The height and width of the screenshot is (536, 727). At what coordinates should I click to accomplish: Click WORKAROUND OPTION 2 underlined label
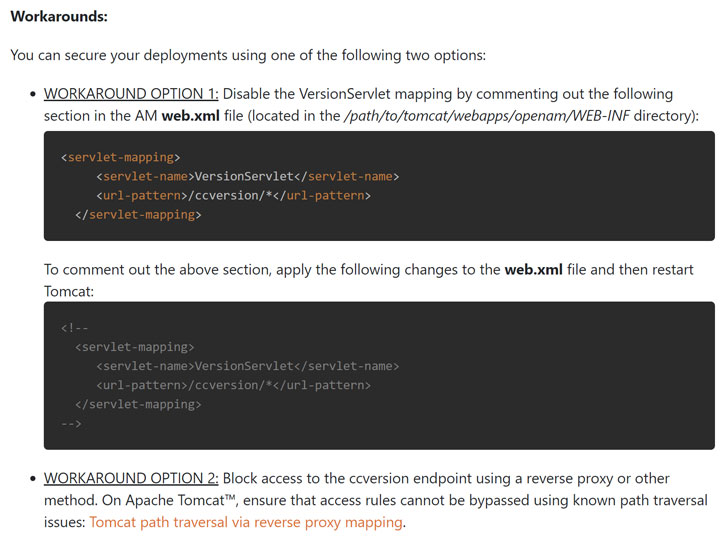click(x=131, y=478)
